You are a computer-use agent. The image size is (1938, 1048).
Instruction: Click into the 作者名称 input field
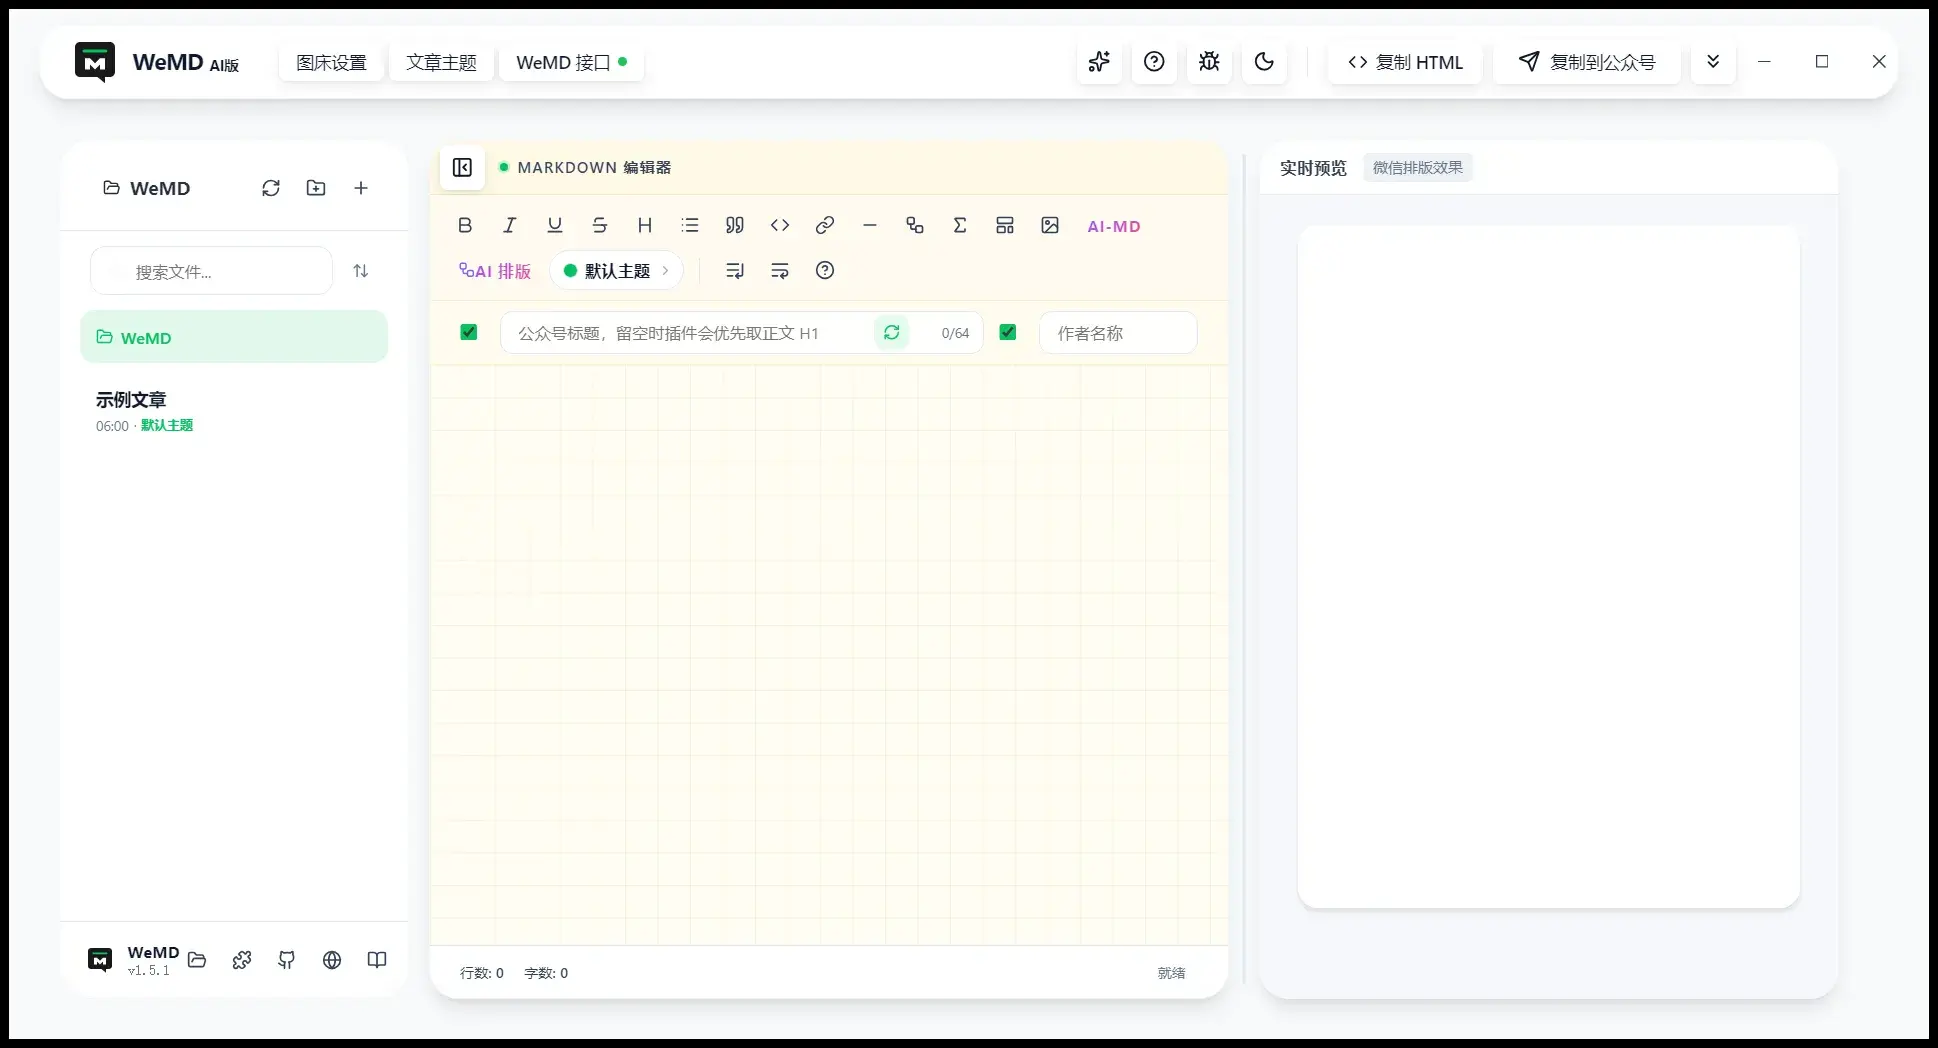point(1118,333)
